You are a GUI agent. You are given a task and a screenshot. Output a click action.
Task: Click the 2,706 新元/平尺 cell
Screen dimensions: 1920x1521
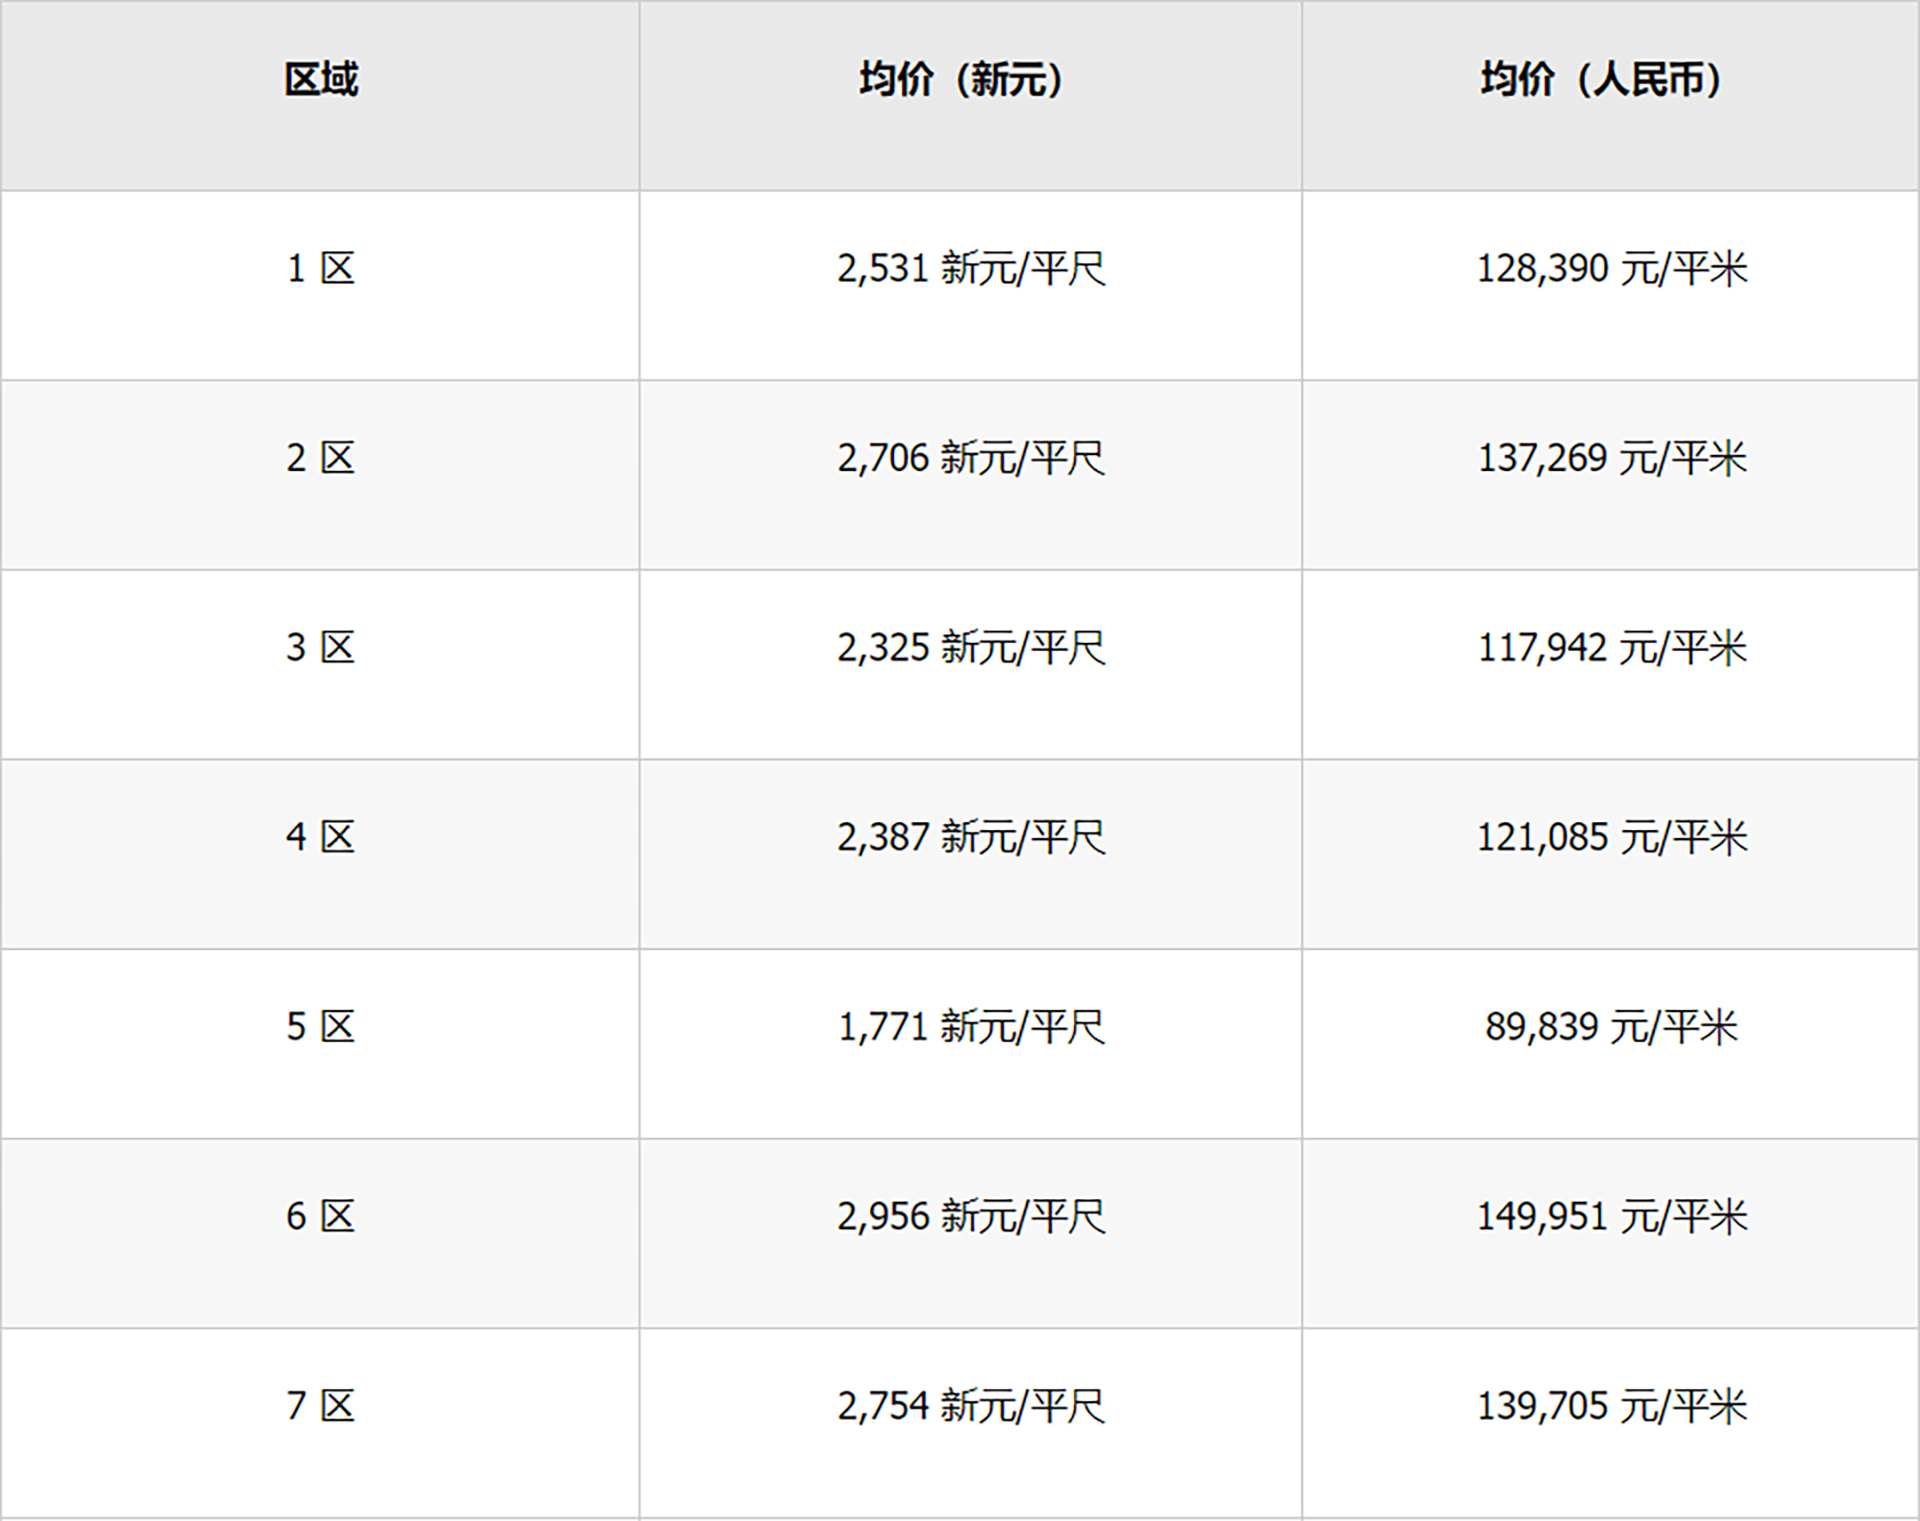tap(970, 459)
